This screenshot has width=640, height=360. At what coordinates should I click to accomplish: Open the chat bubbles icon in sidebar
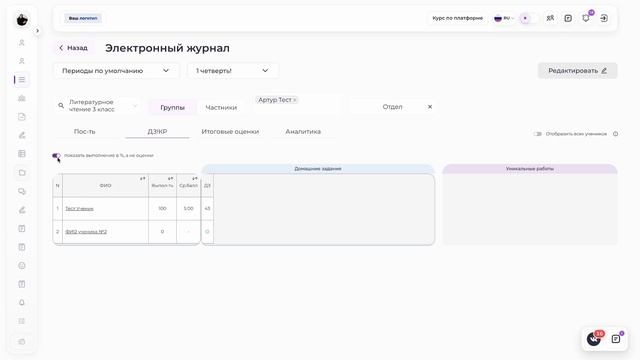[x=22, y=191]
